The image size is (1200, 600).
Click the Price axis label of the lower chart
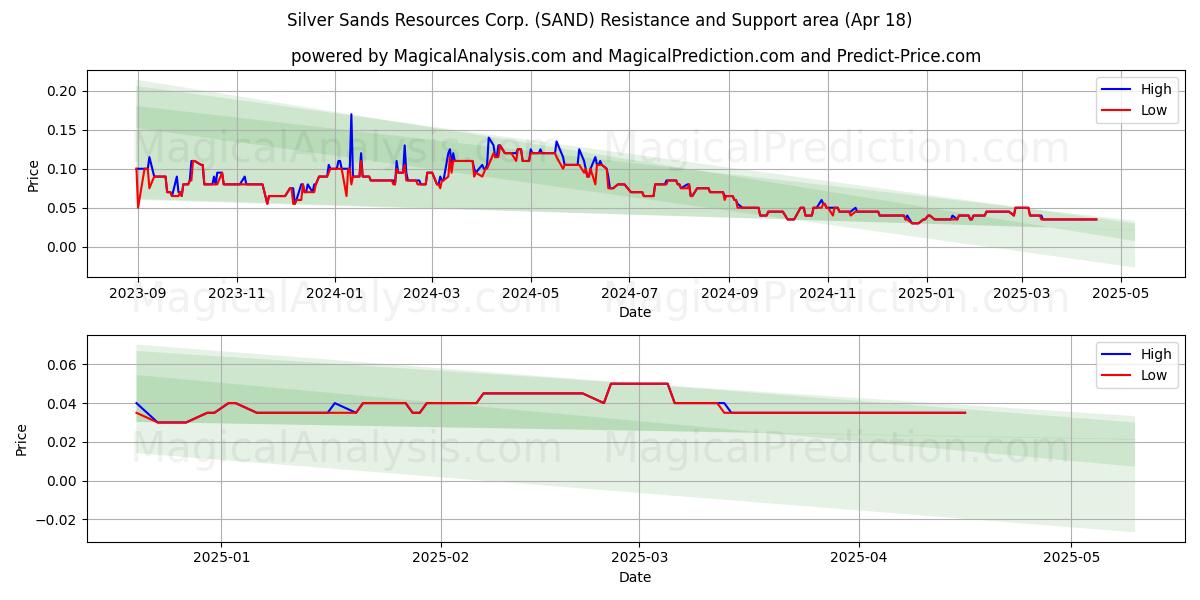click(x=22, y=439)
